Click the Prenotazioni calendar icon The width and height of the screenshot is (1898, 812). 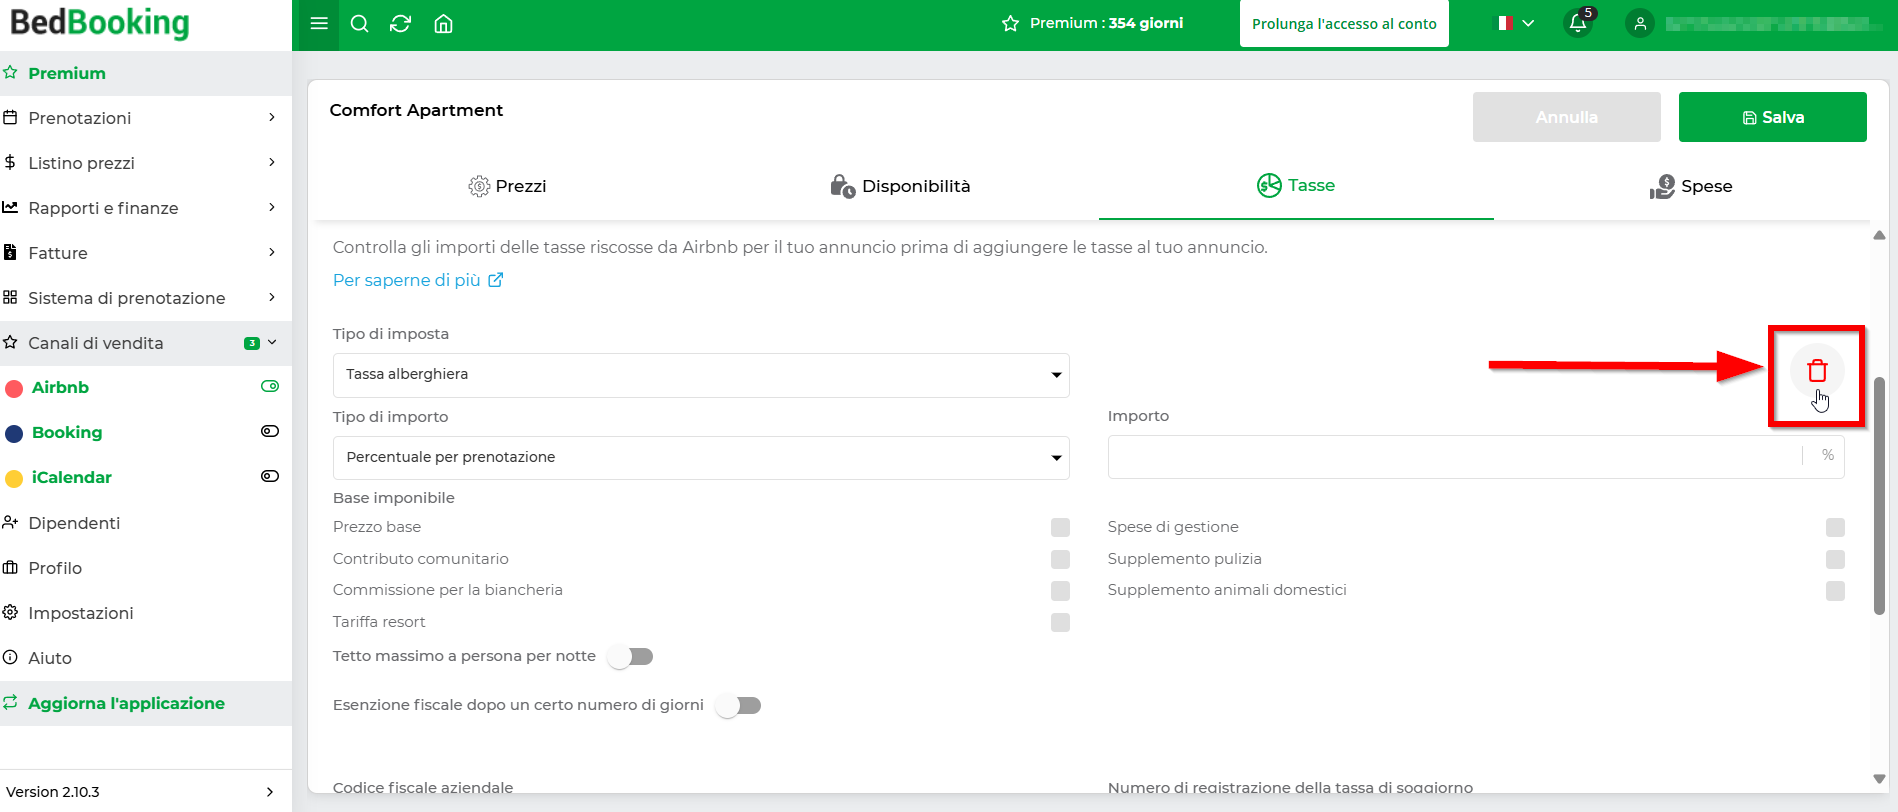10,118
